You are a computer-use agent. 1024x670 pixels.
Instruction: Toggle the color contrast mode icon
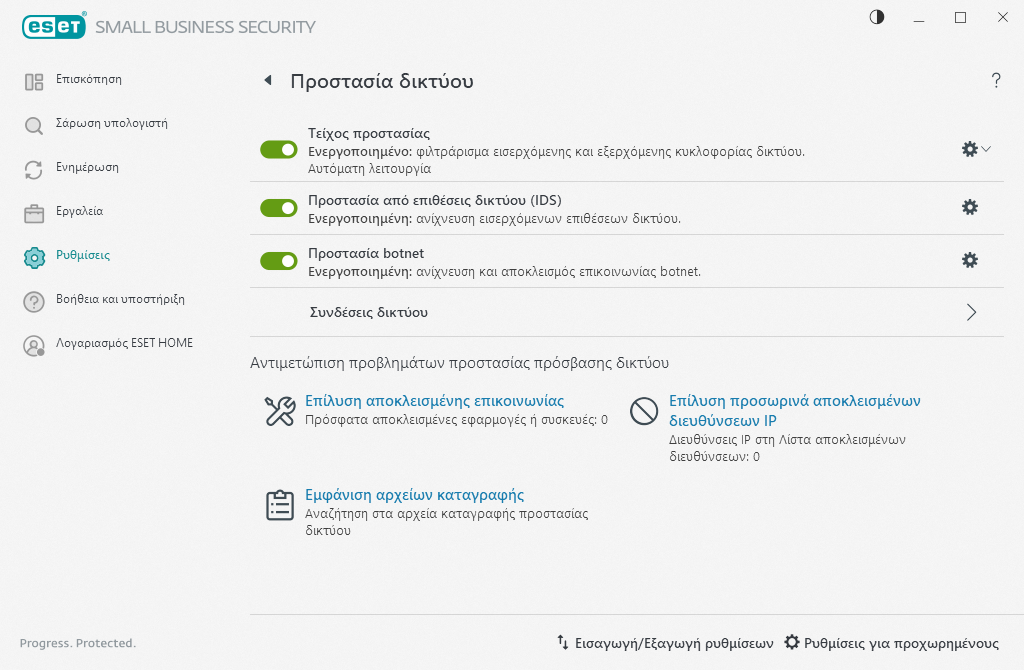point(877,18)
